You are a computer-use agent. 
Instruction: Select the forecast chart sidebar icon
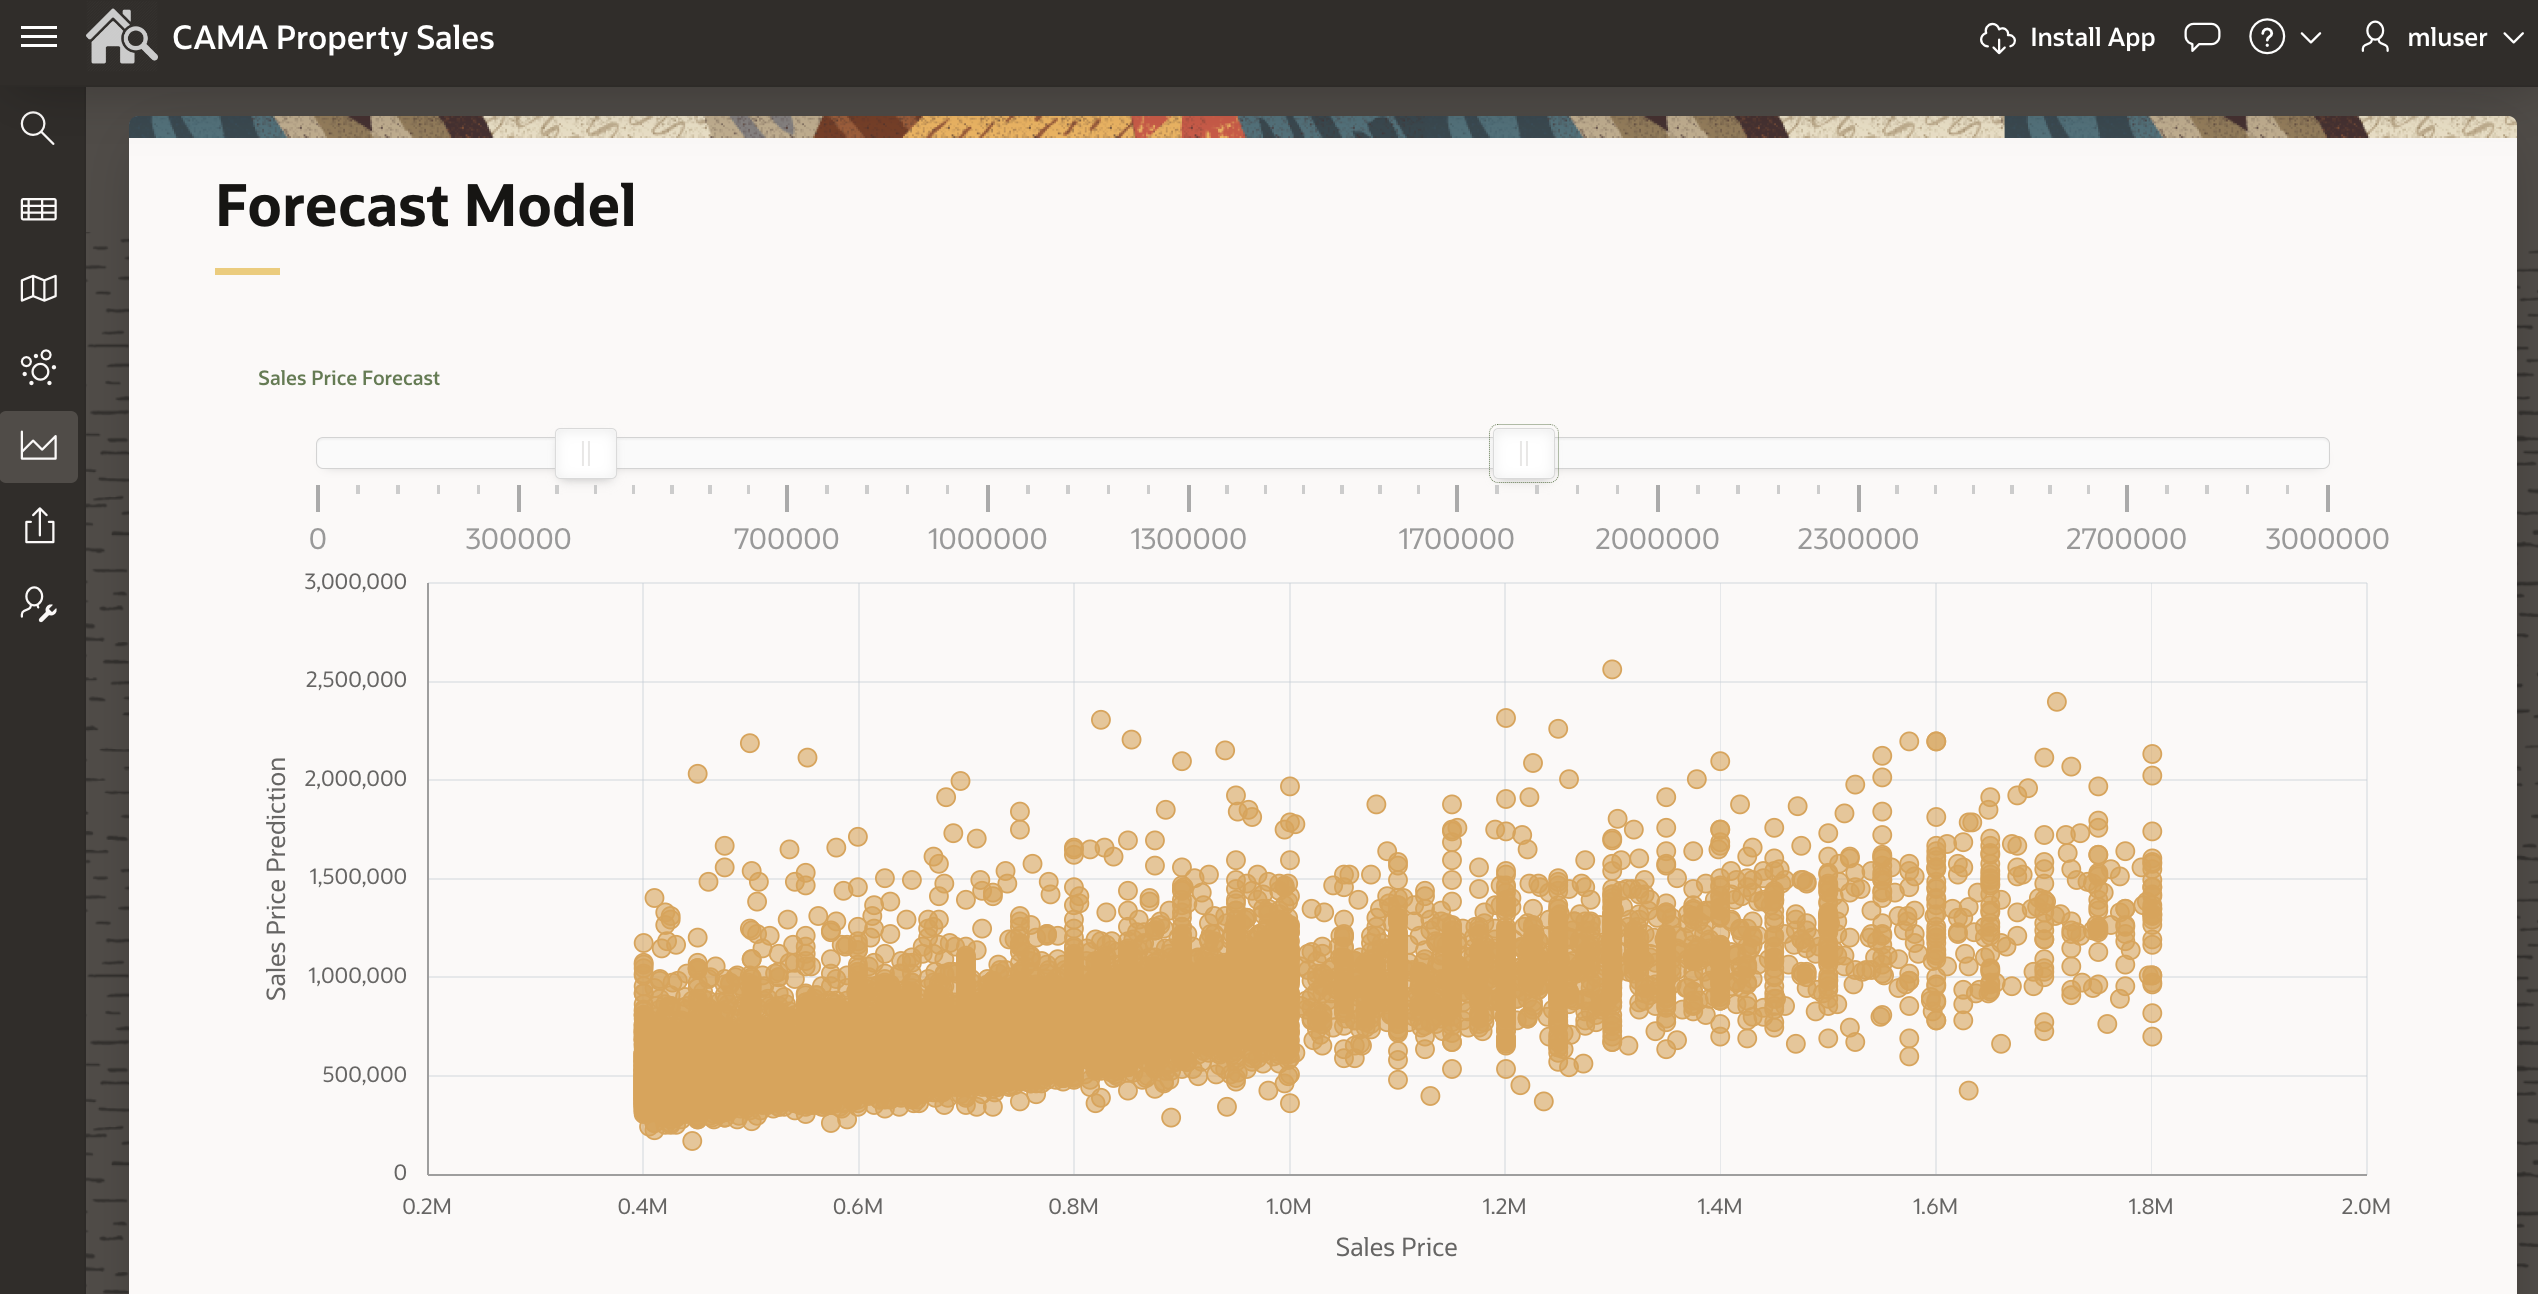(38, 446)
